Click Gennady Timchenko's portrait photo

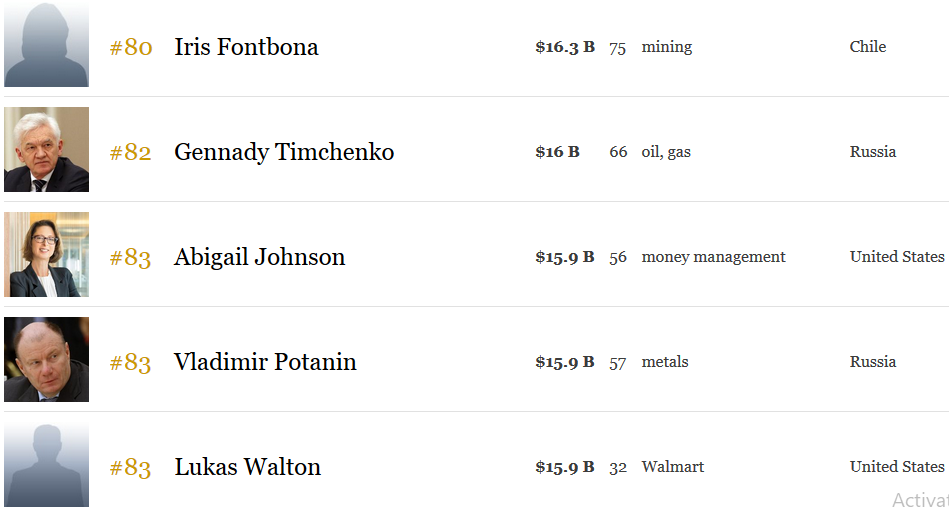tap(47, 149)
